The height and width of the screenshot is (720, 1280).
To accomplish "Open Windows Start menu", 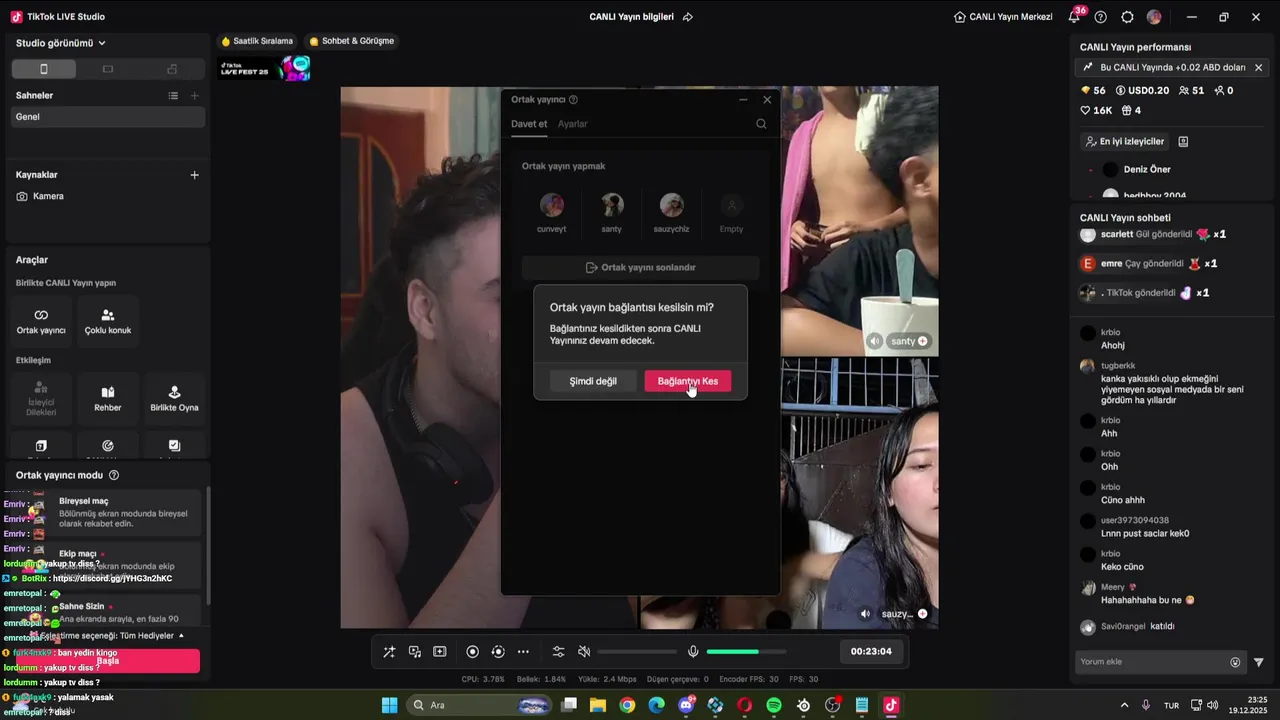I will click(390, 705).
